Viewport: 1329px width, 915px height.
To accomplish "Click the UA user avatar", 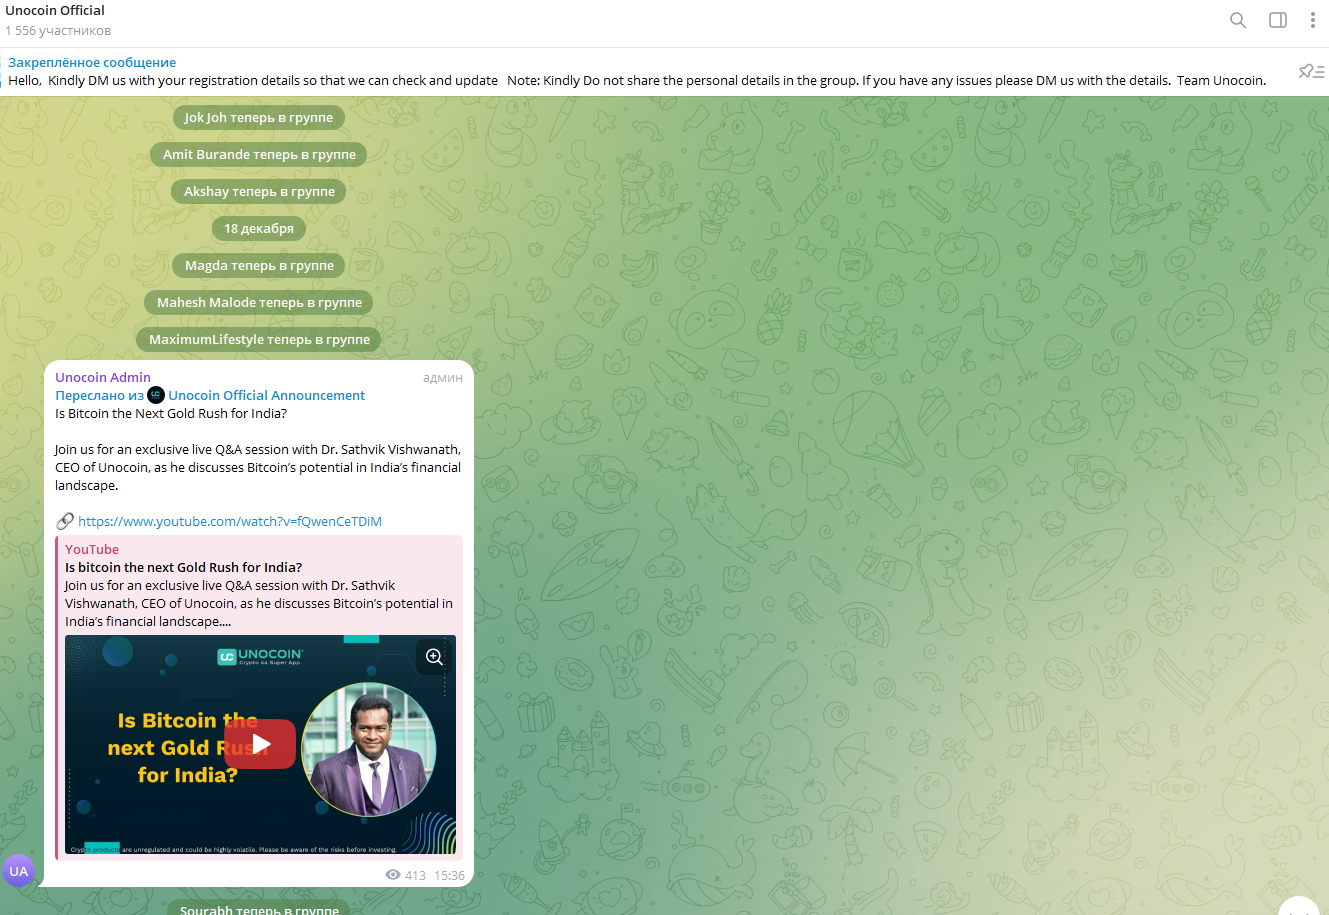I will tap(18, 871).
